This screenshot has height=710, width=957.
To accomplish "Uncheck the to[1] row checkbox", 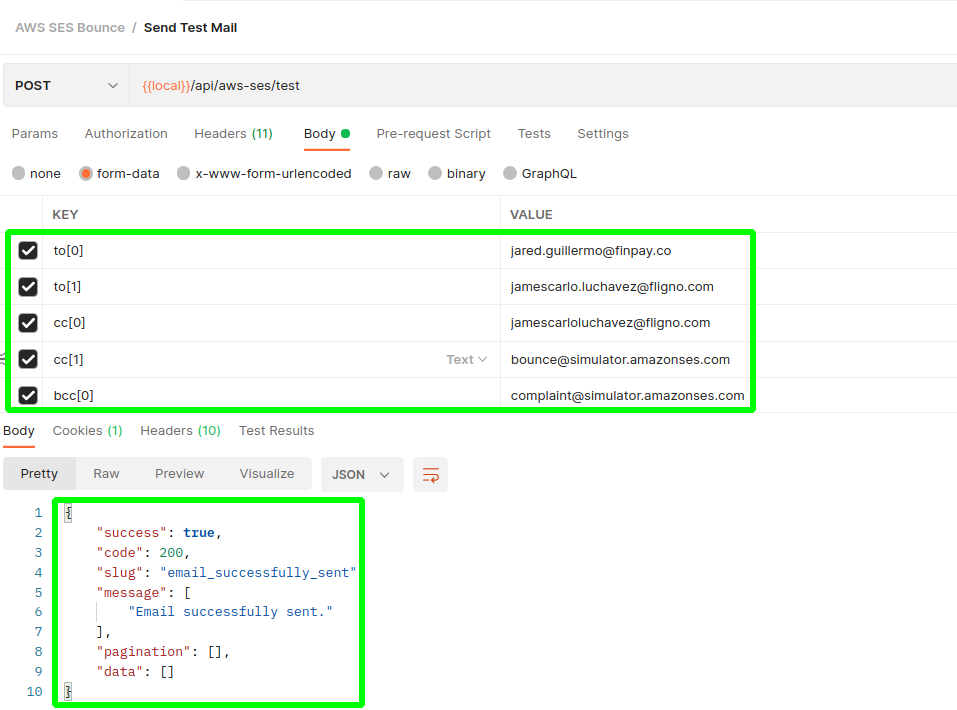I will point(28,287).
